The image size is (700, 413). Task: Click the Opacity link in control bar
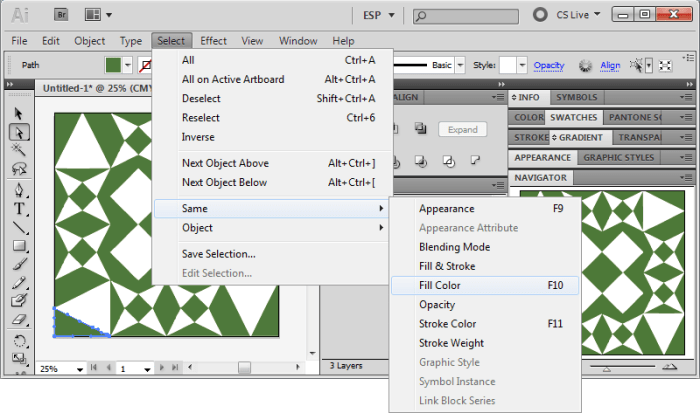point(549,66)
